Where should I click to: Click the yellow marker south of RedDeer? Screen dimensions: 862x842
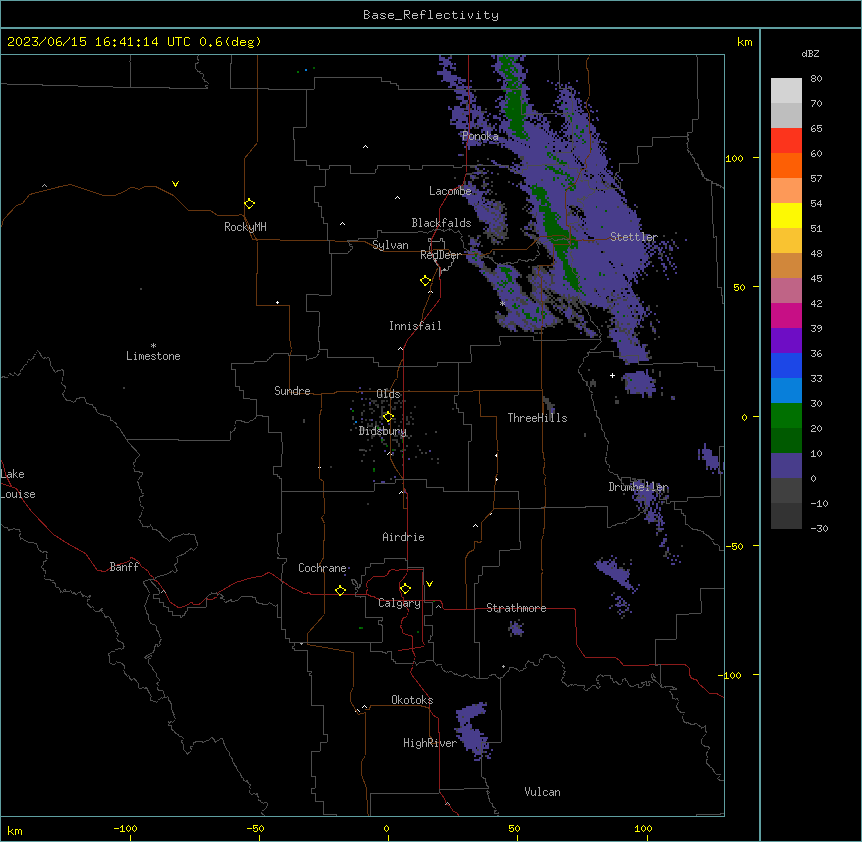click(x=425, y=280)
